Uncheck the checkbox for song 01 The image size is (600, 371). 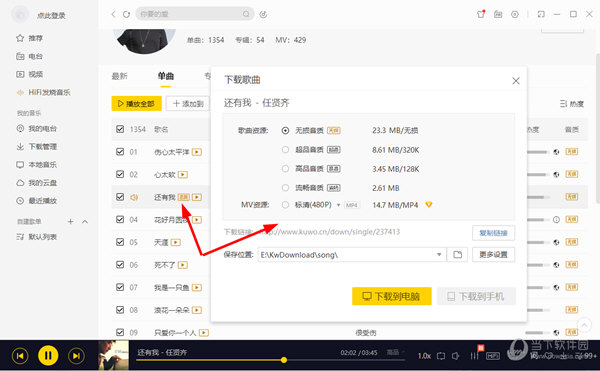click(x=120, y=152)
